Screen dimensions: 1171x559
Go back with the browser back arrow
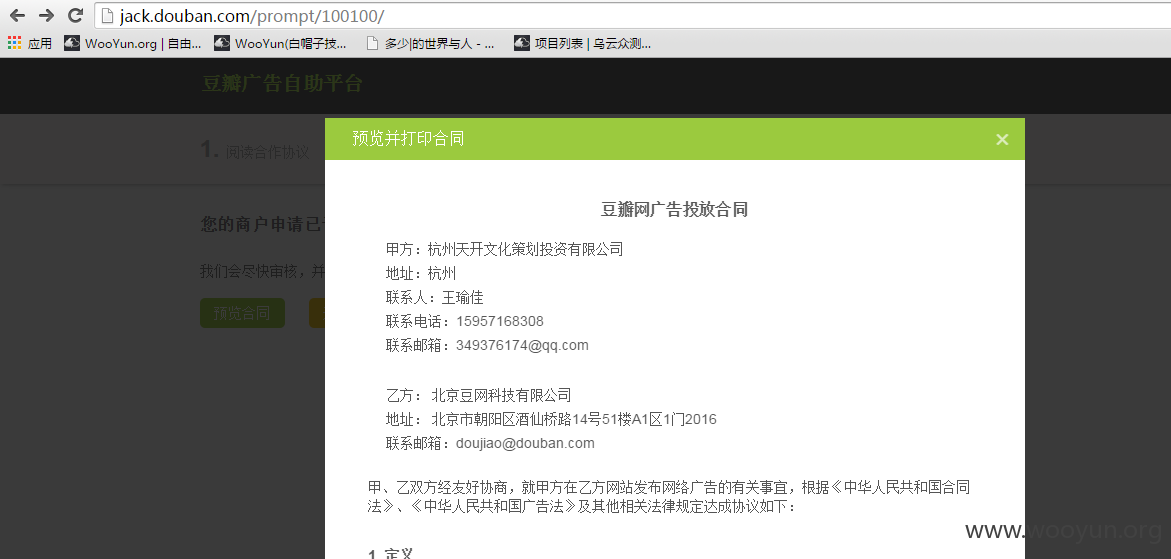click(x=16, y=15)
